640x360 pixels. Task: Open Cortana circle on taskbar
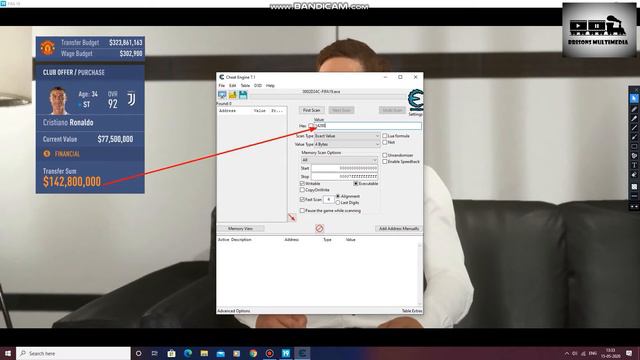click(x=138, y=353)
